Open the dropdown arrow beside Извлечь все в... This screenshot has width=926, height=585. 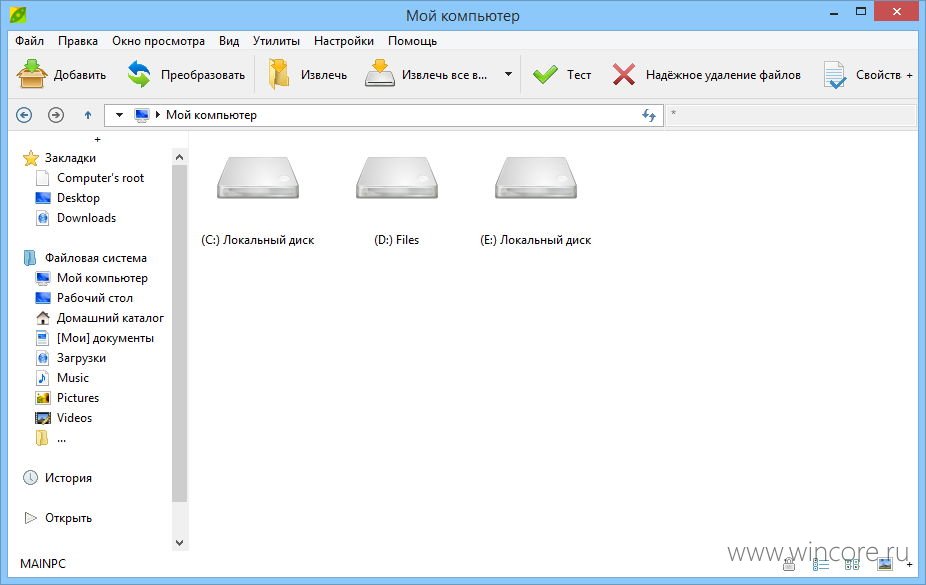[508, 74]
